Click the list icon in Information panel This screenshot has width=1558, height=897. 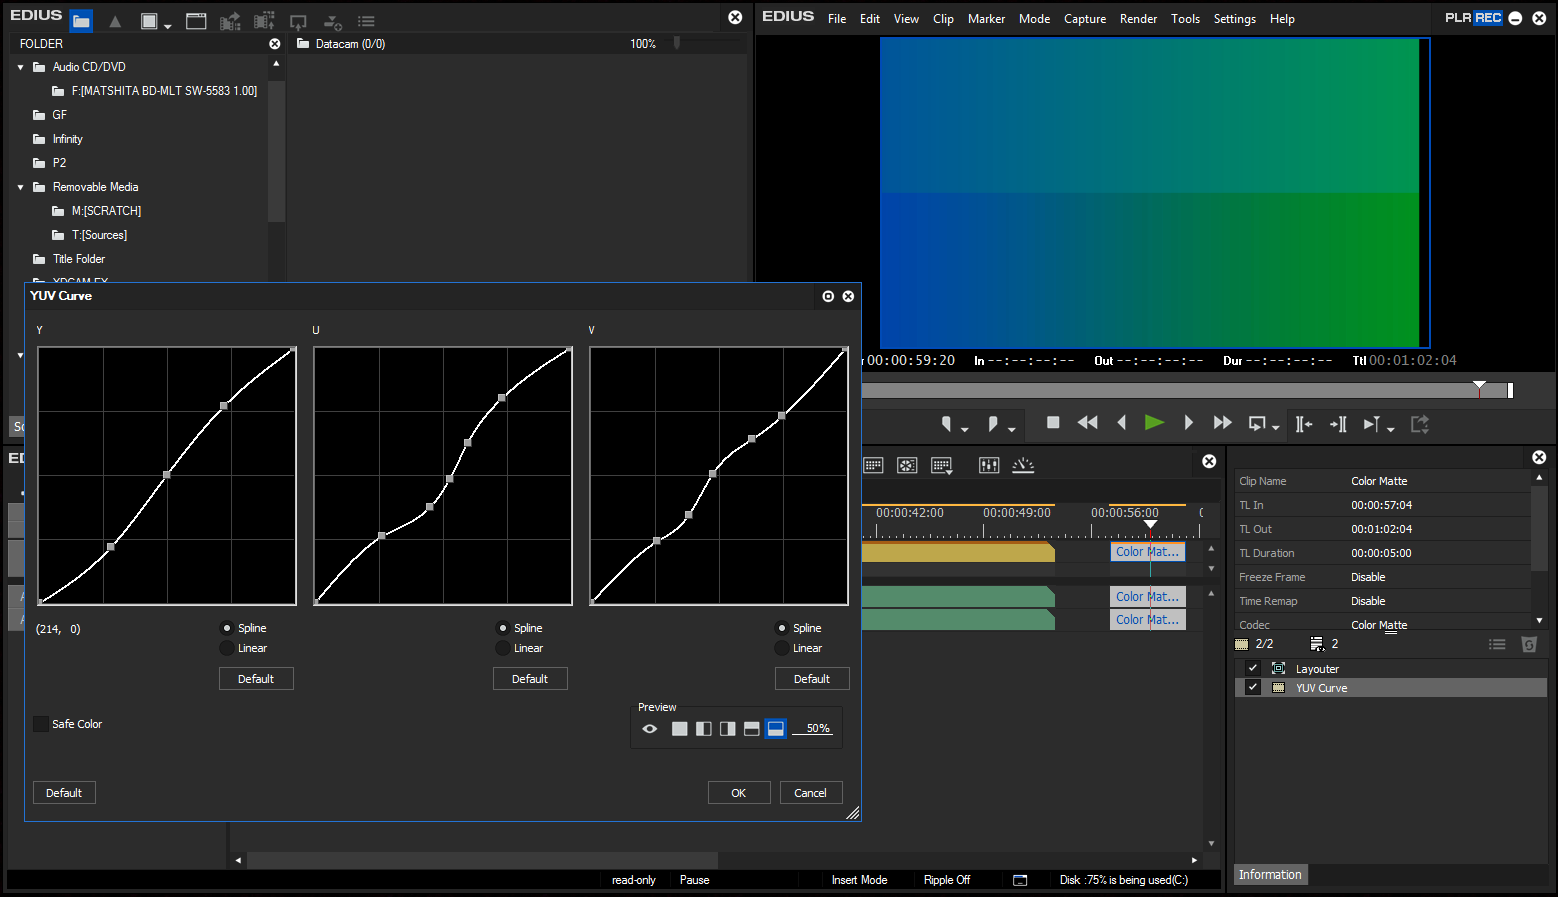click(x=1497, y=644)
